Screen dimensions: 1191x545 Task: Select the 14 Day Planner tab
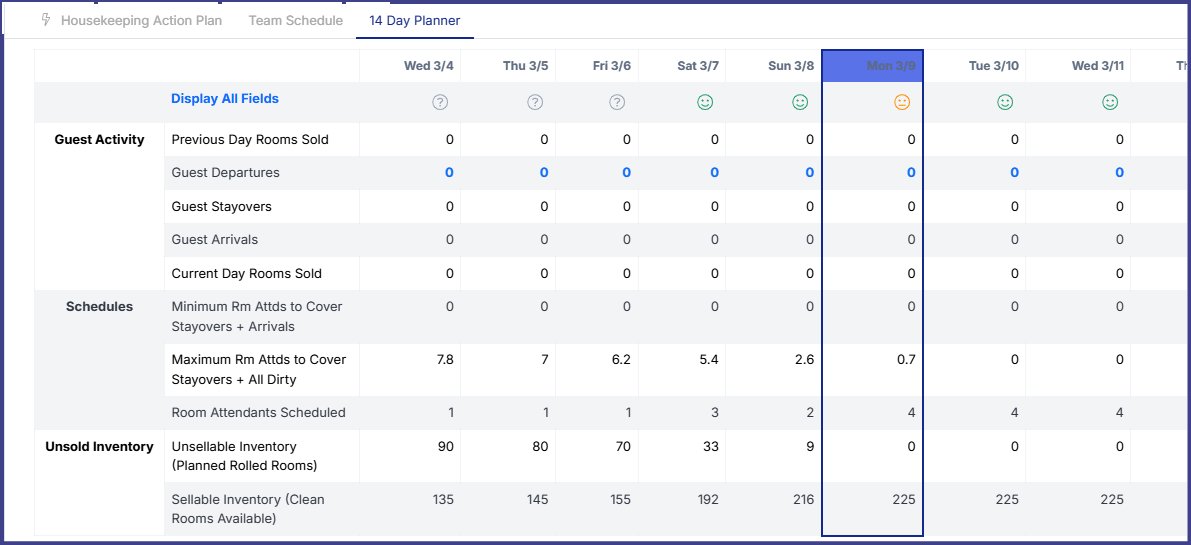(414, 20)
